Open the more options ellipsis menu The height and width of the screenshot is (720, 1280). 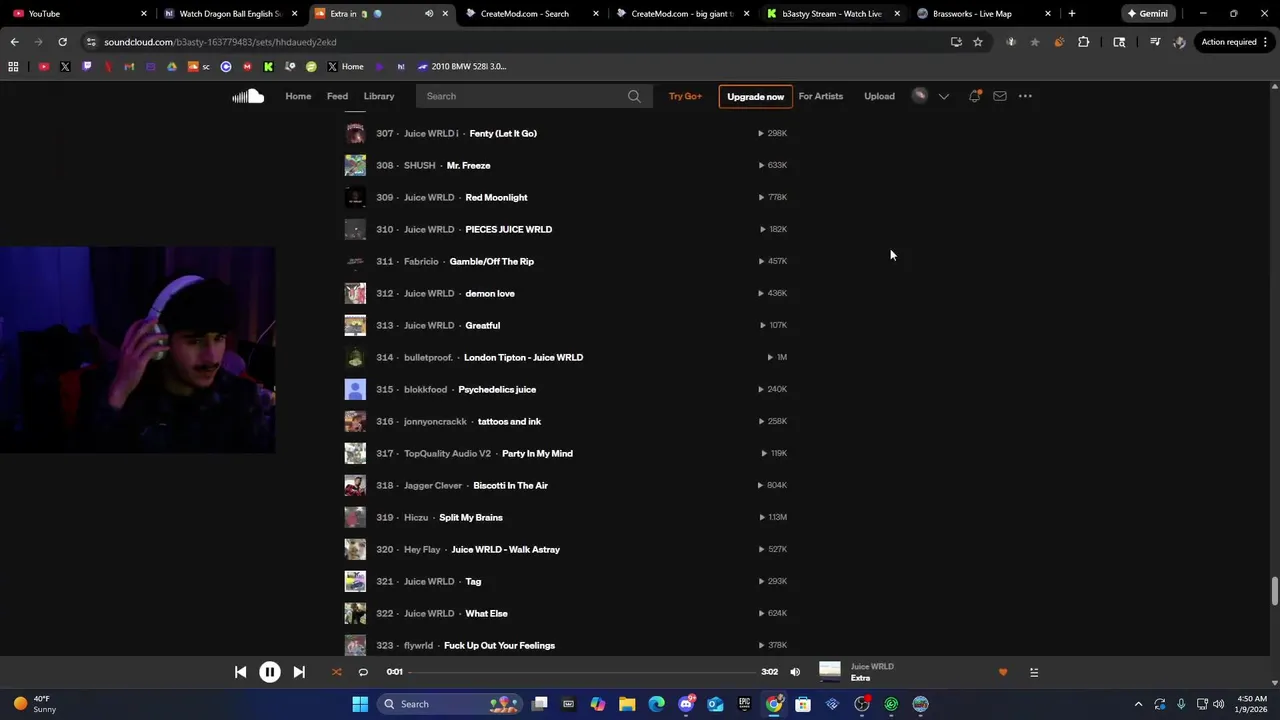point(1025,96)
